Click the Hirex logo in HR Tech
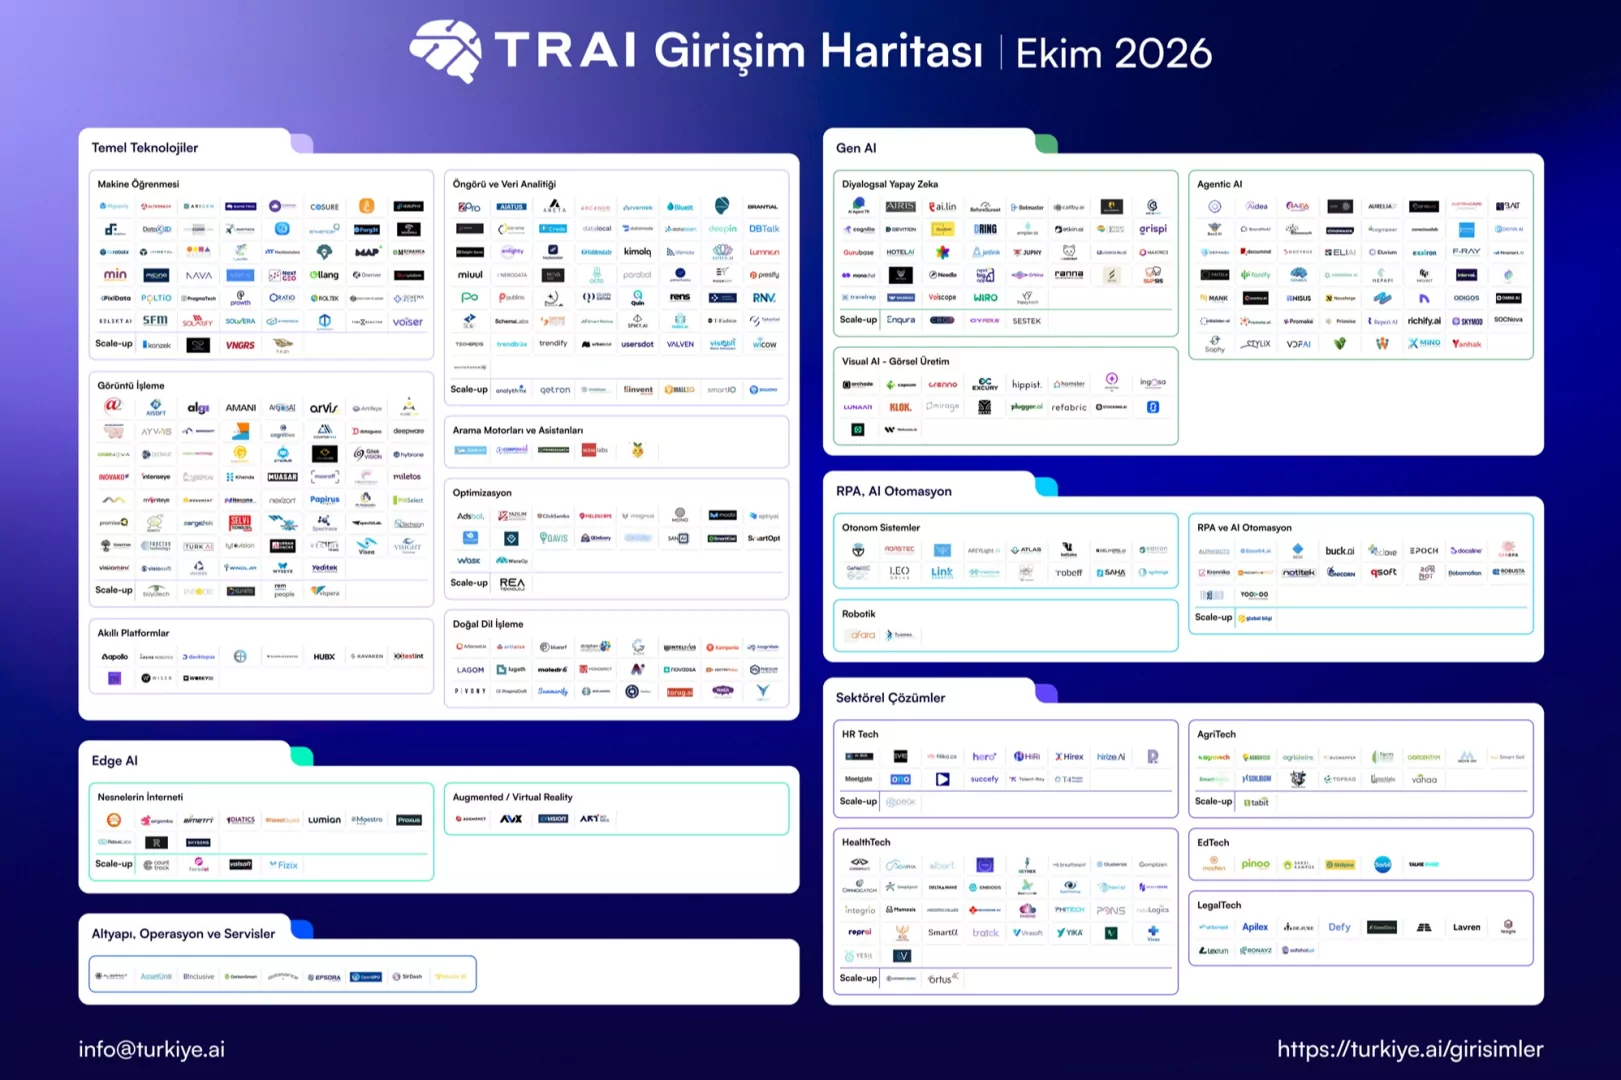 (x=1069, y=757)
